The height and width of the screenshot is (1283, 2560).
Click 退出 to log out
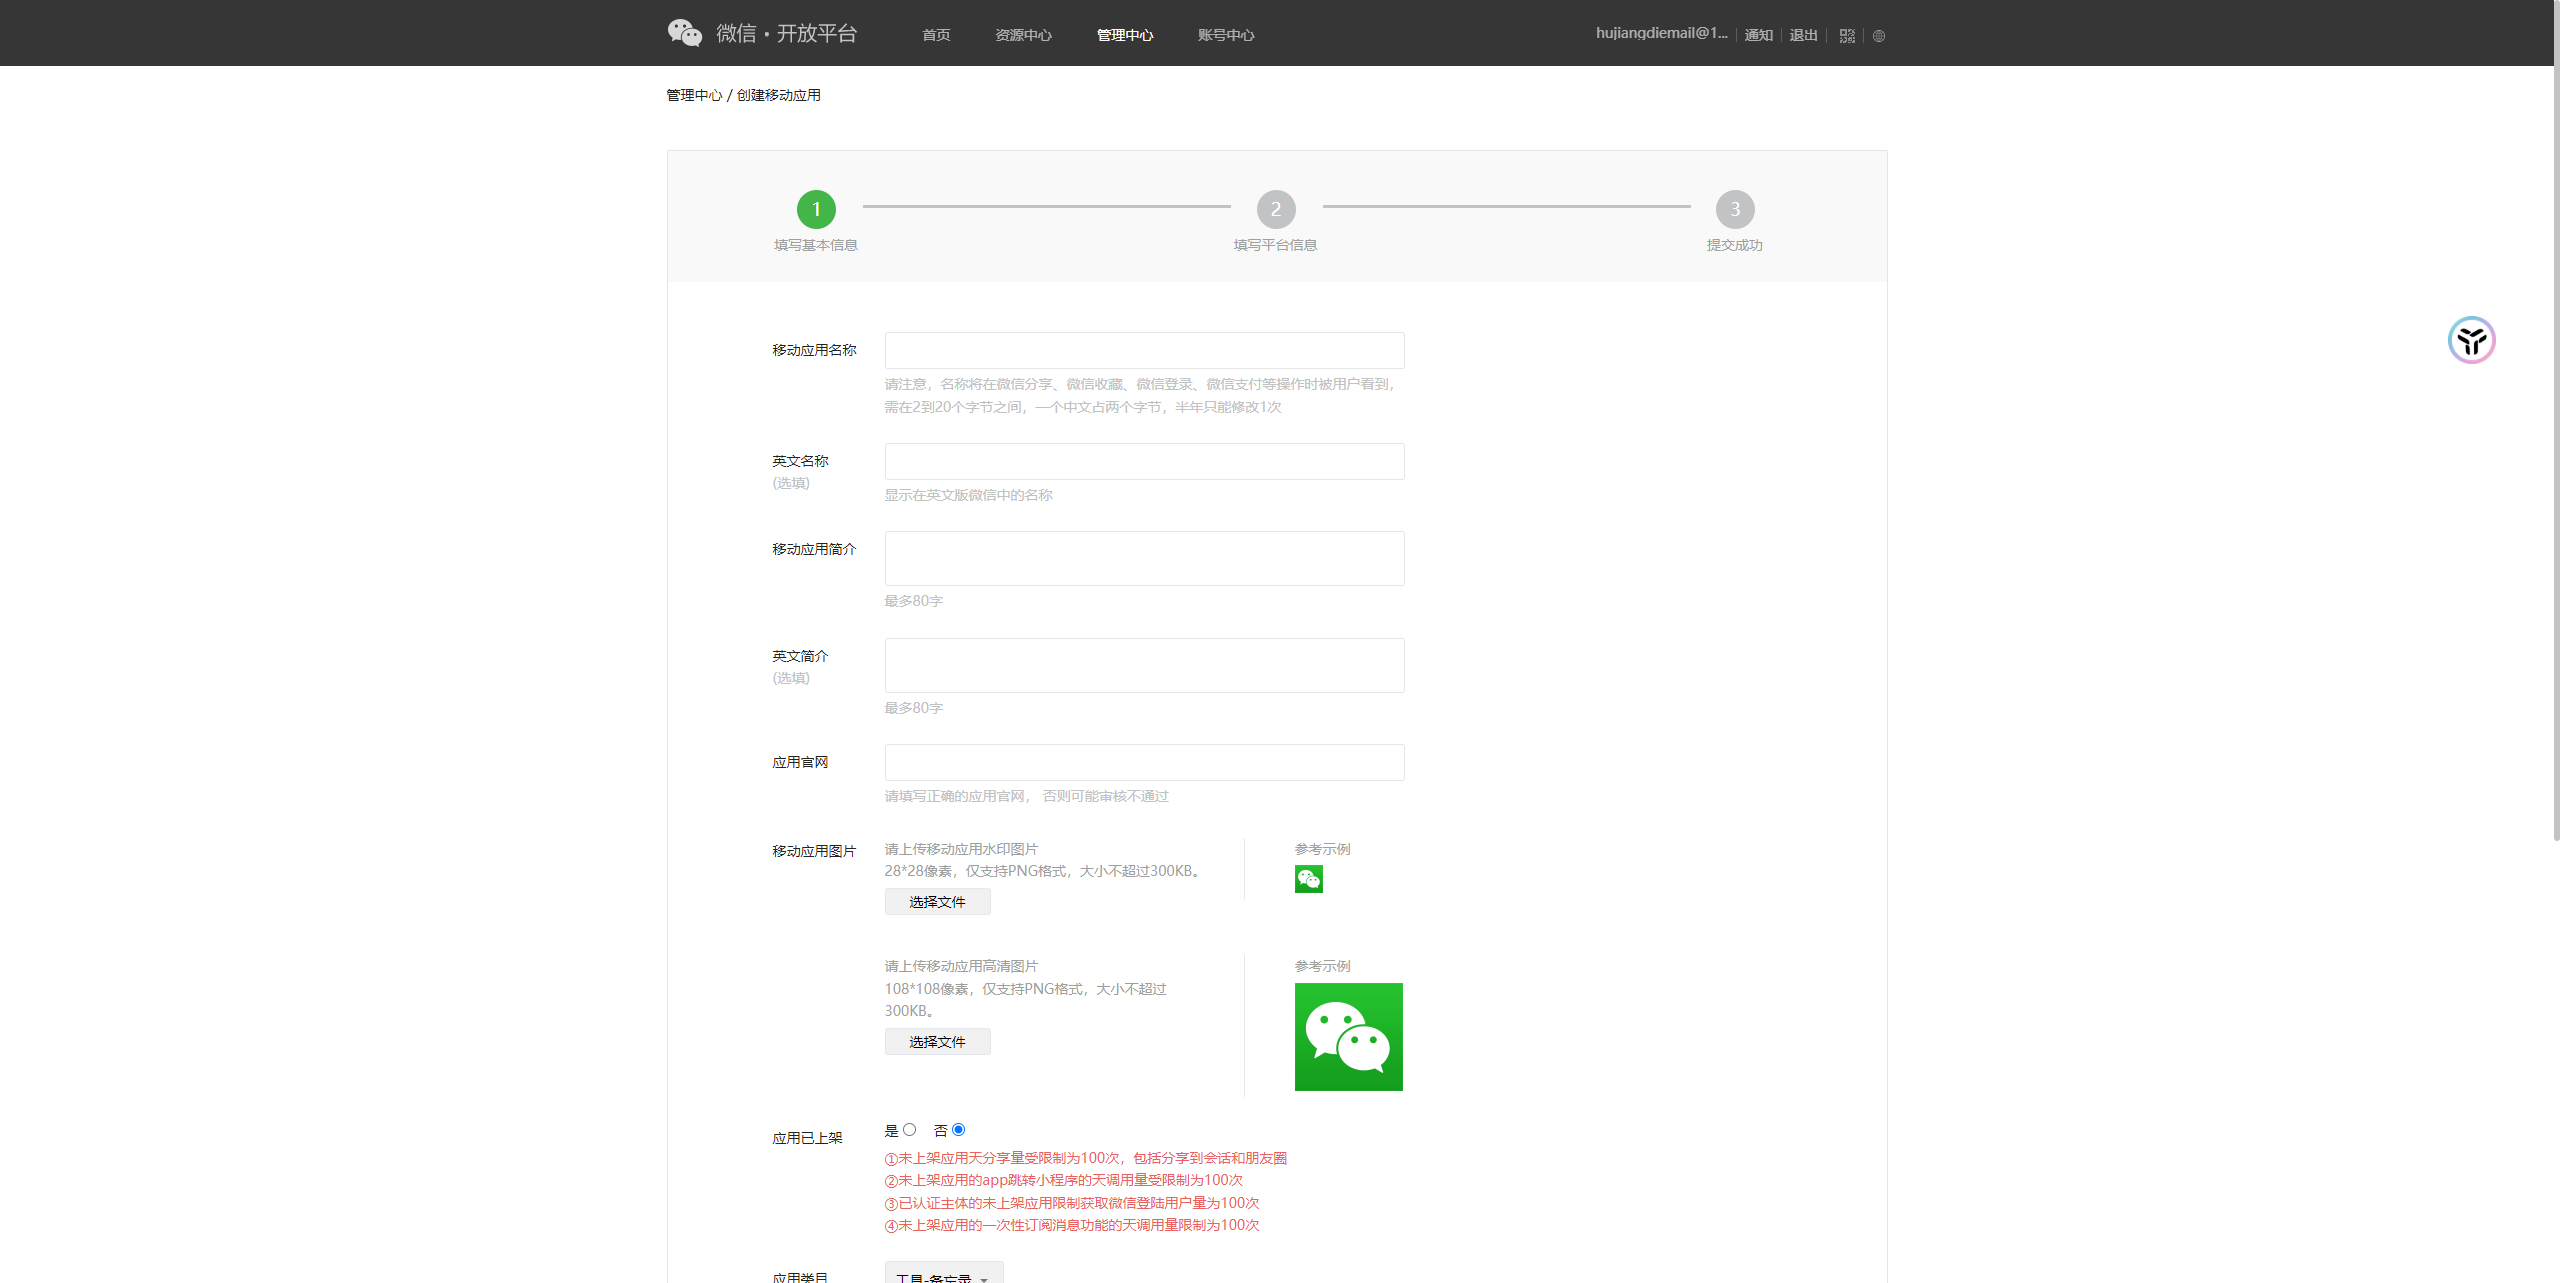1802,34
